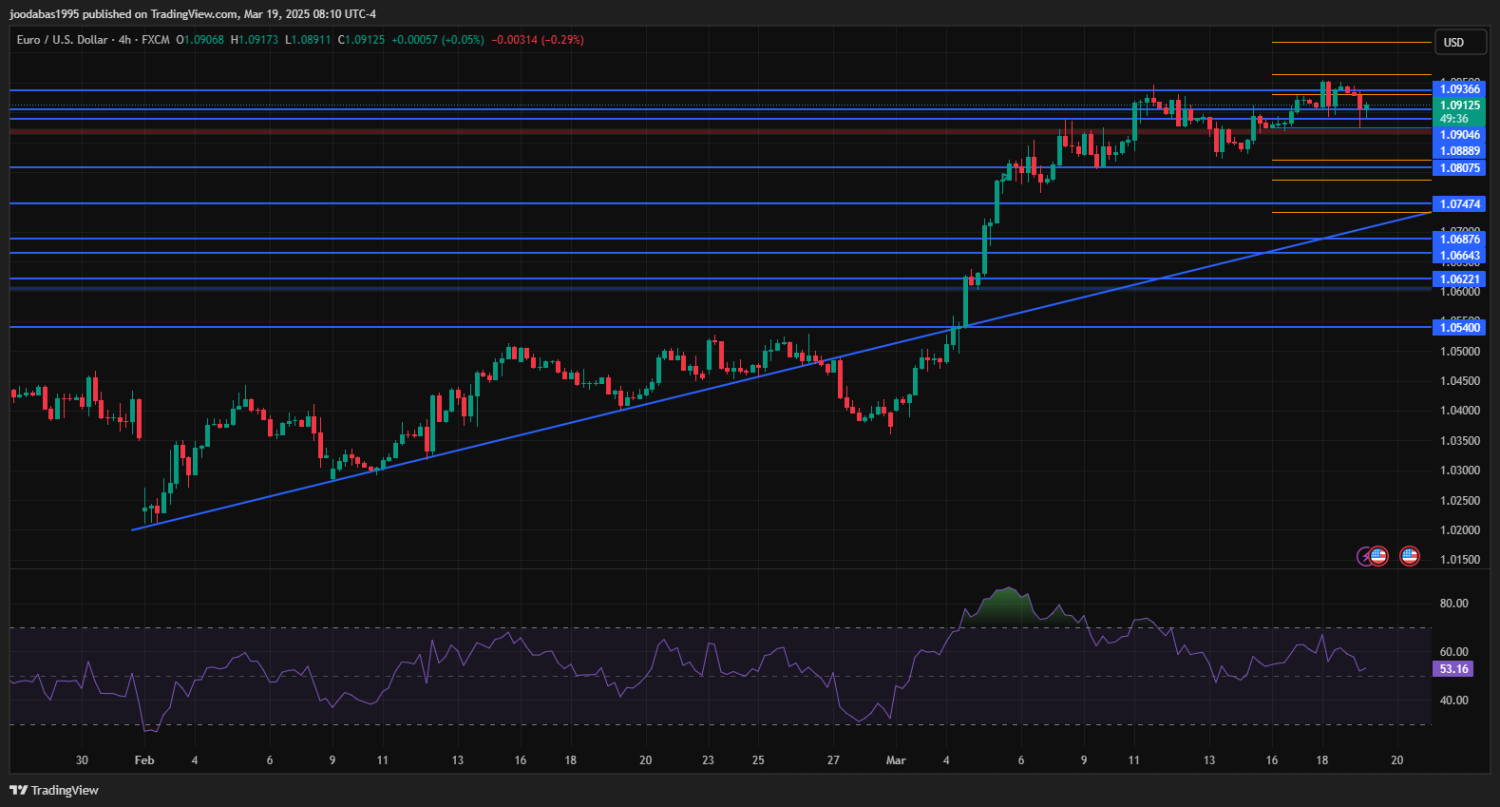
Task: Click the green current price label 1.09125
Action: pyautogui.click(x=1460, y=105)
